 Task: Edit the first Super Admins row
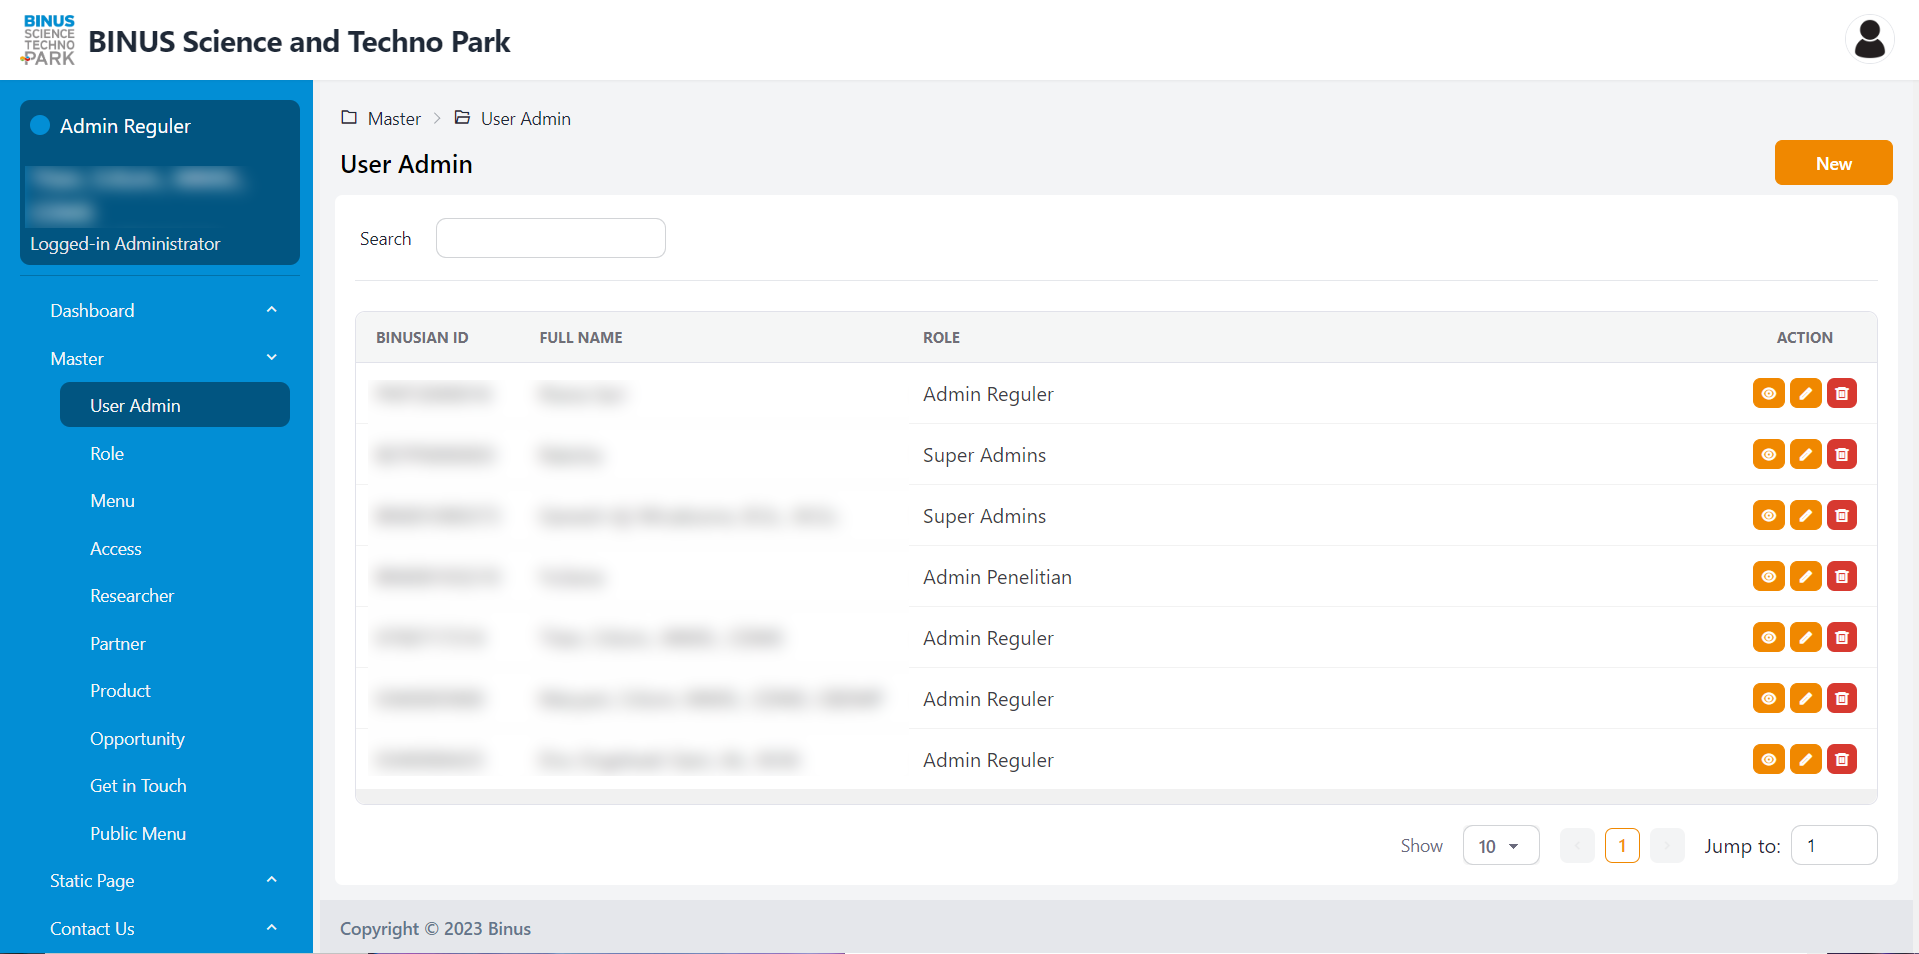pyautogui.click(x=1805, y=455)
